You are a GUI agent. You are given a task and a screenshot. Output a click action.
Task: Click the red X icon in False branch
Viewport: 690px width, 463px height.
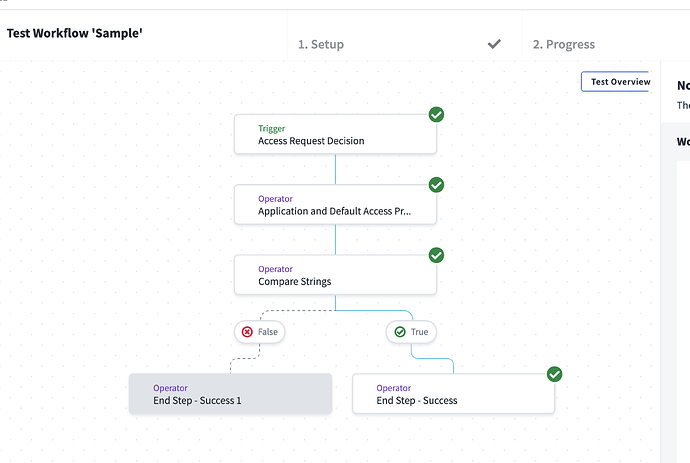pyautogui.click(x=247, y=331)
